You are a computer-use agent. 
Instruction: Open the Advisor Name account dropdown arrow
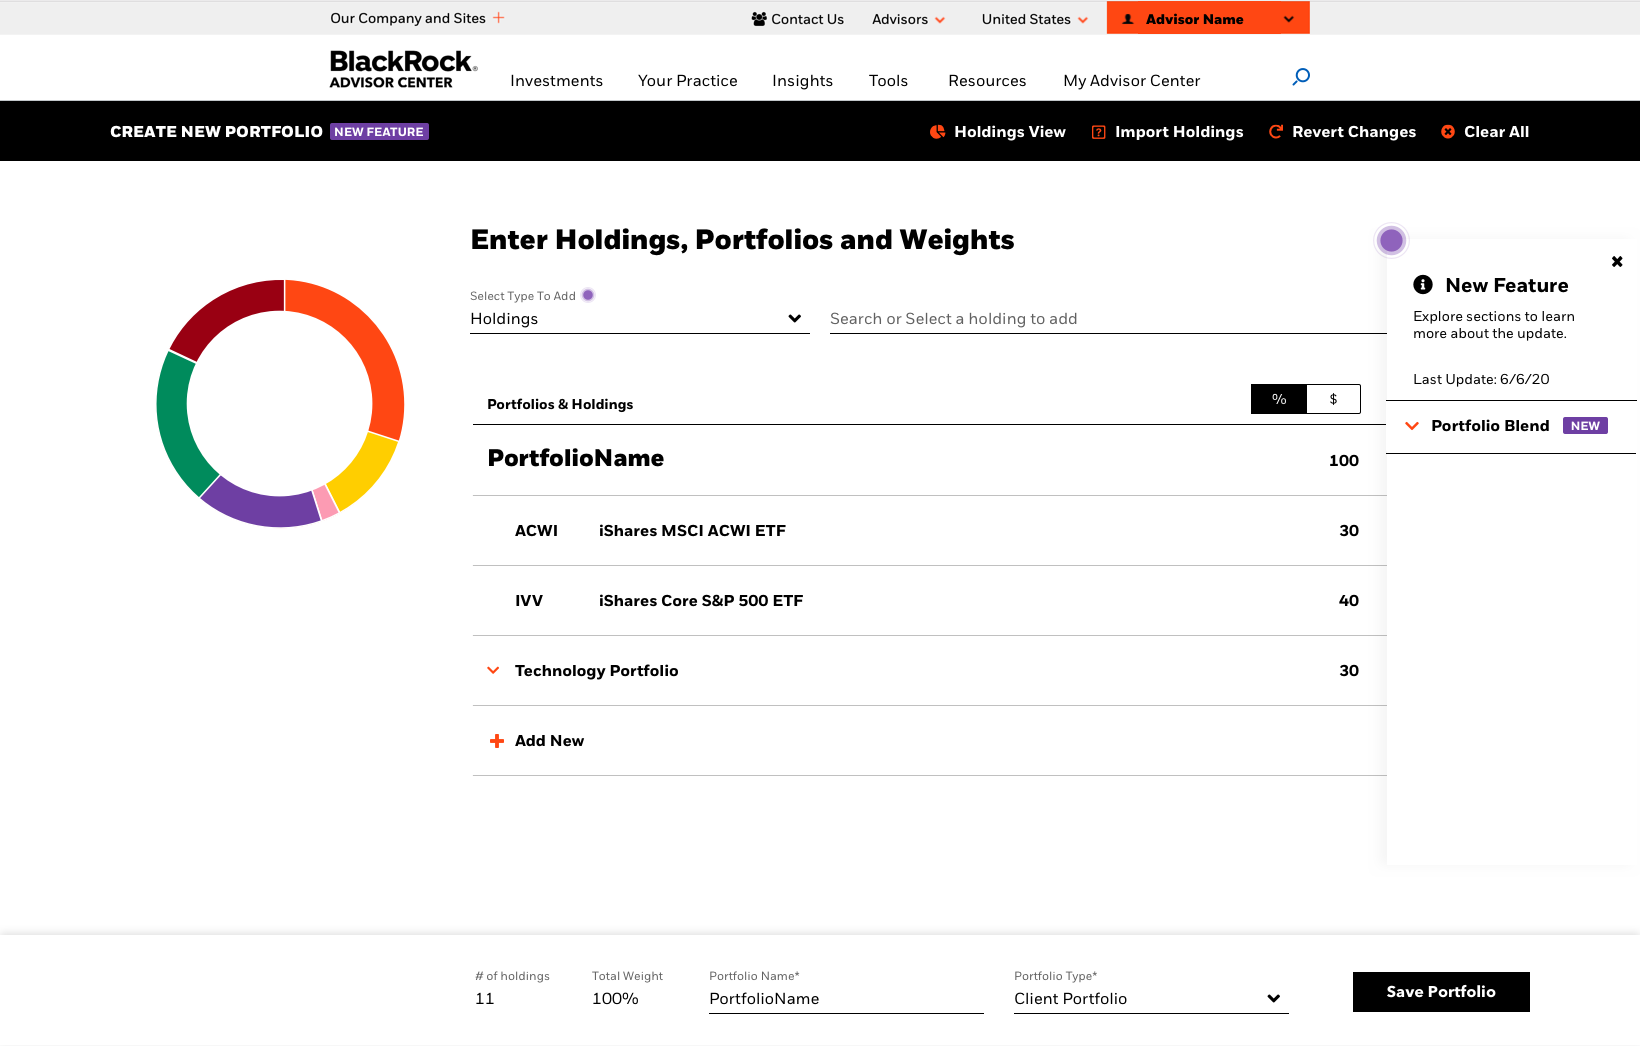[x=1289, y=19]
